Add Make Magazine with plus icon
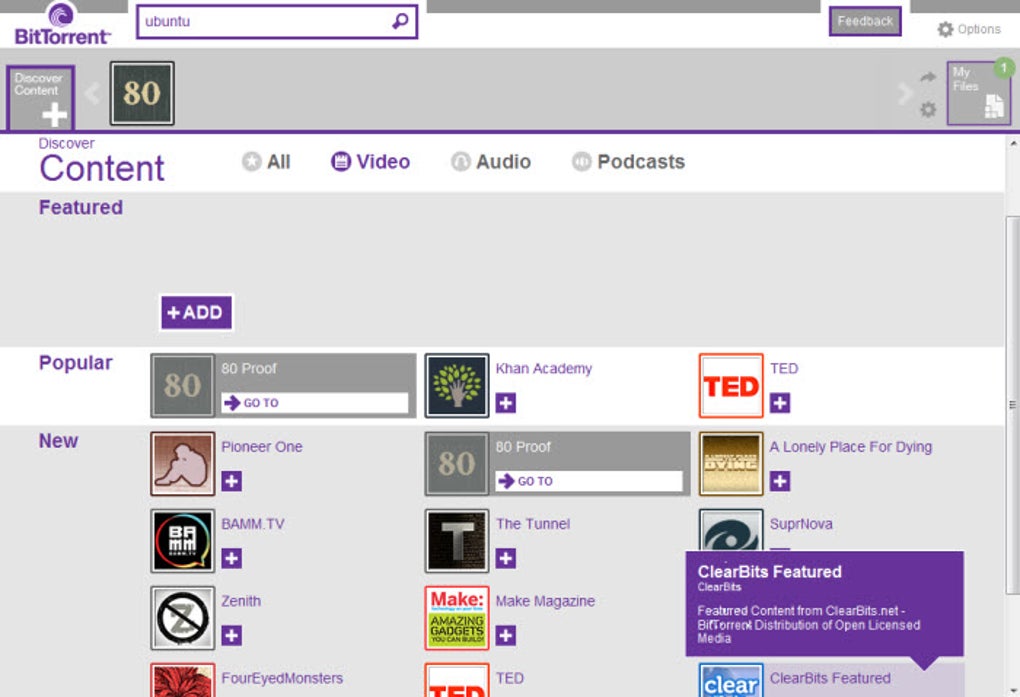Screen dimensions: 1020x697 click(x=505, y=635)
